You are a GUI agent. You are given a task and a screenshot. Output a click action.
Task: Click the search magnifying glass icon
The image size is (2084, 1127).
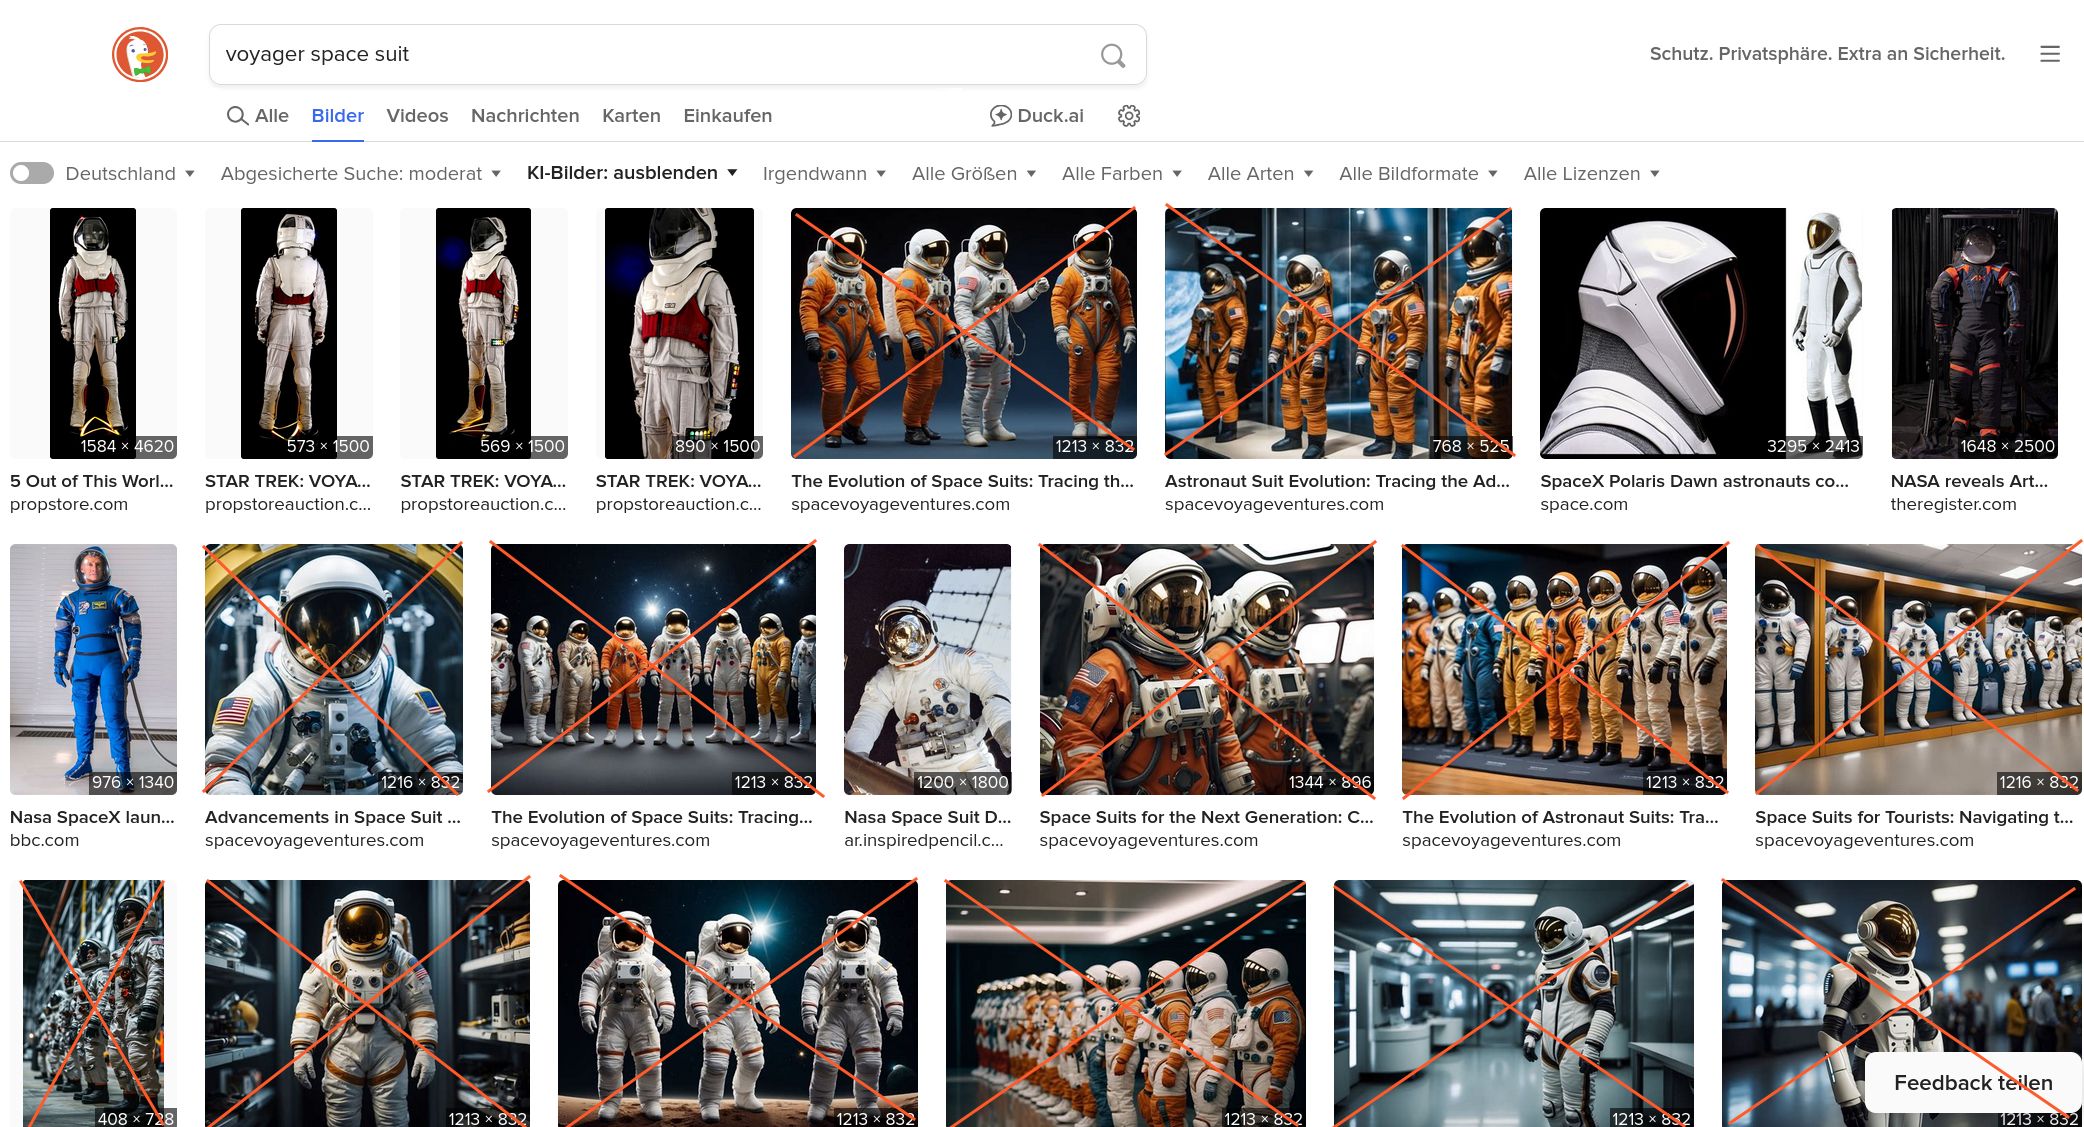[x=1112, y=55]
